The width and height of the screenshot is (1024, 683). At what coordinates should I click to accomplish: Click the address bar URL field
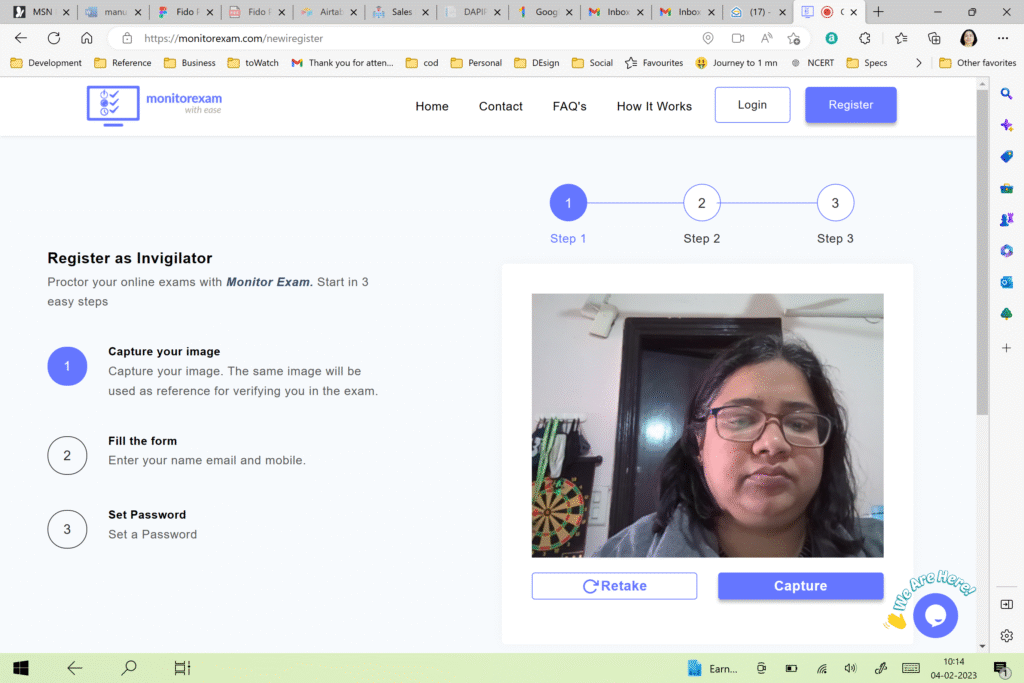[x=400, y=38]
